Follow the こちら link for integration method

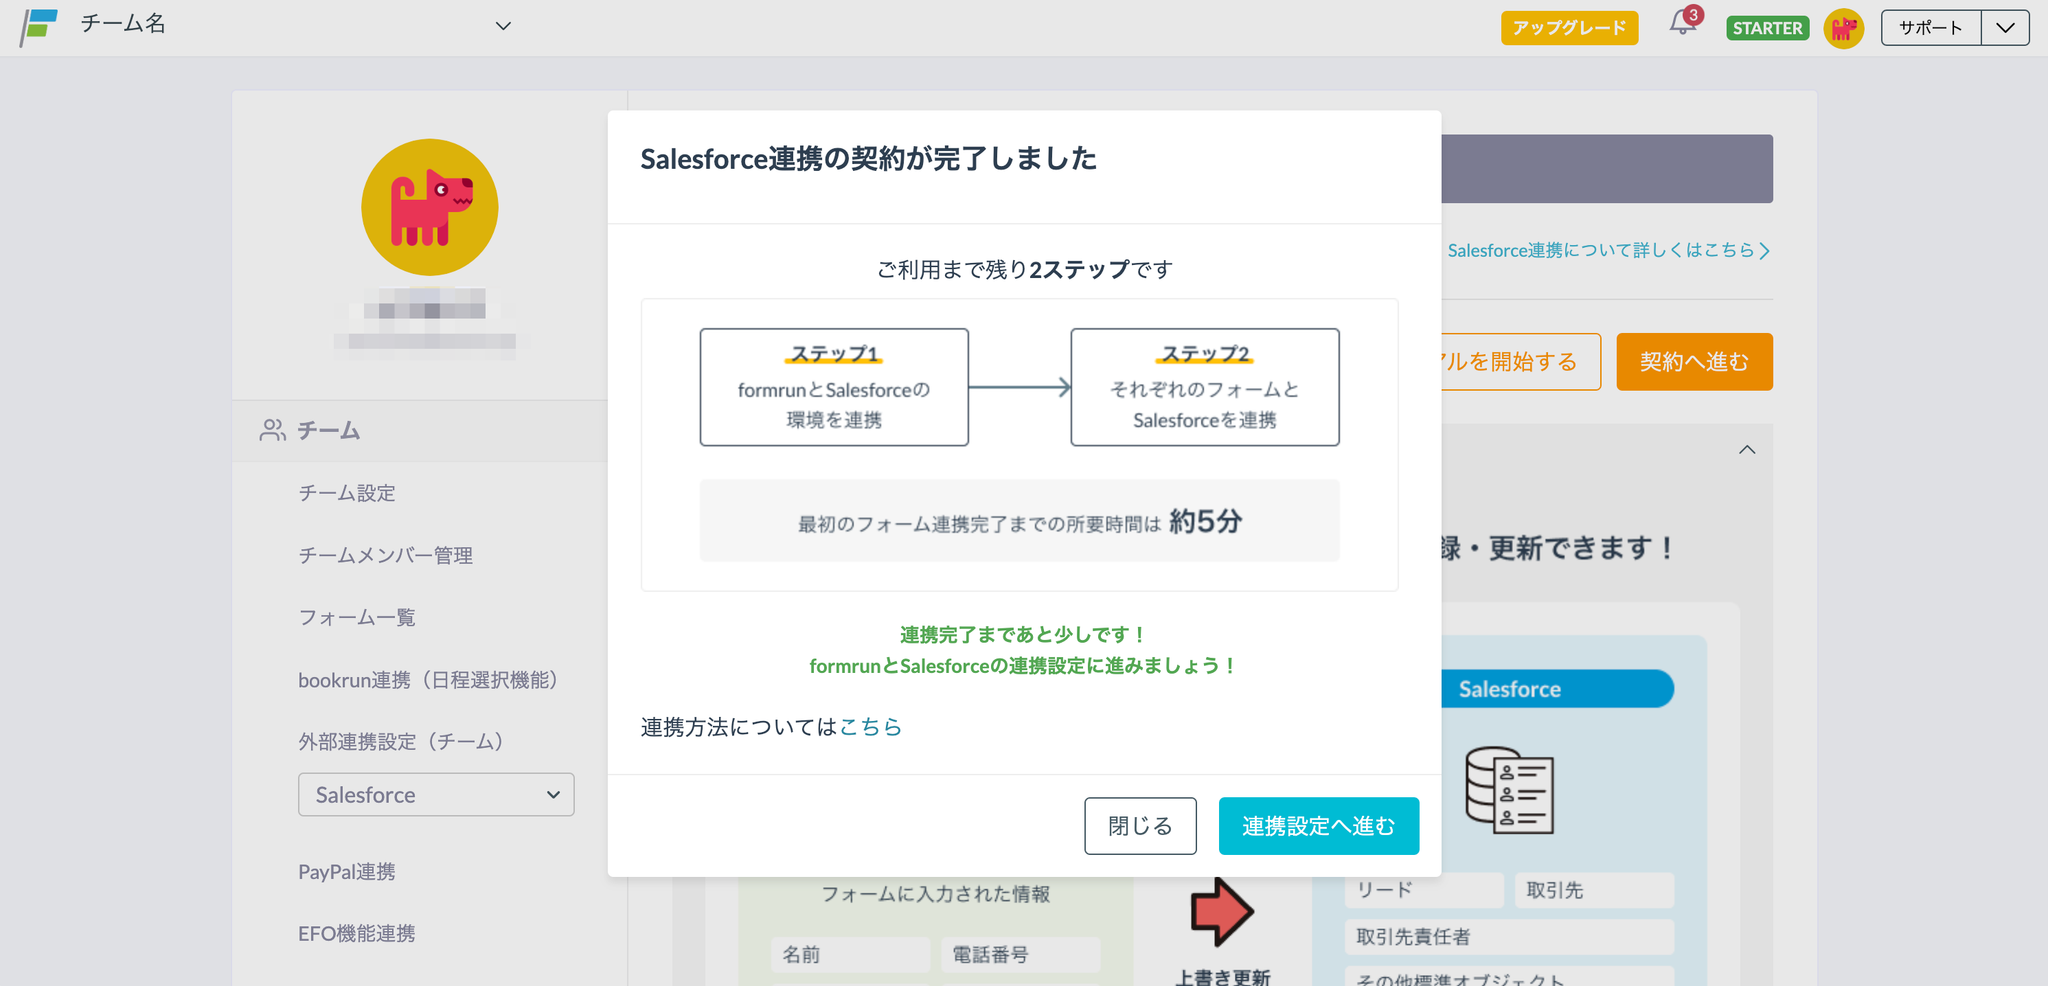870,727
